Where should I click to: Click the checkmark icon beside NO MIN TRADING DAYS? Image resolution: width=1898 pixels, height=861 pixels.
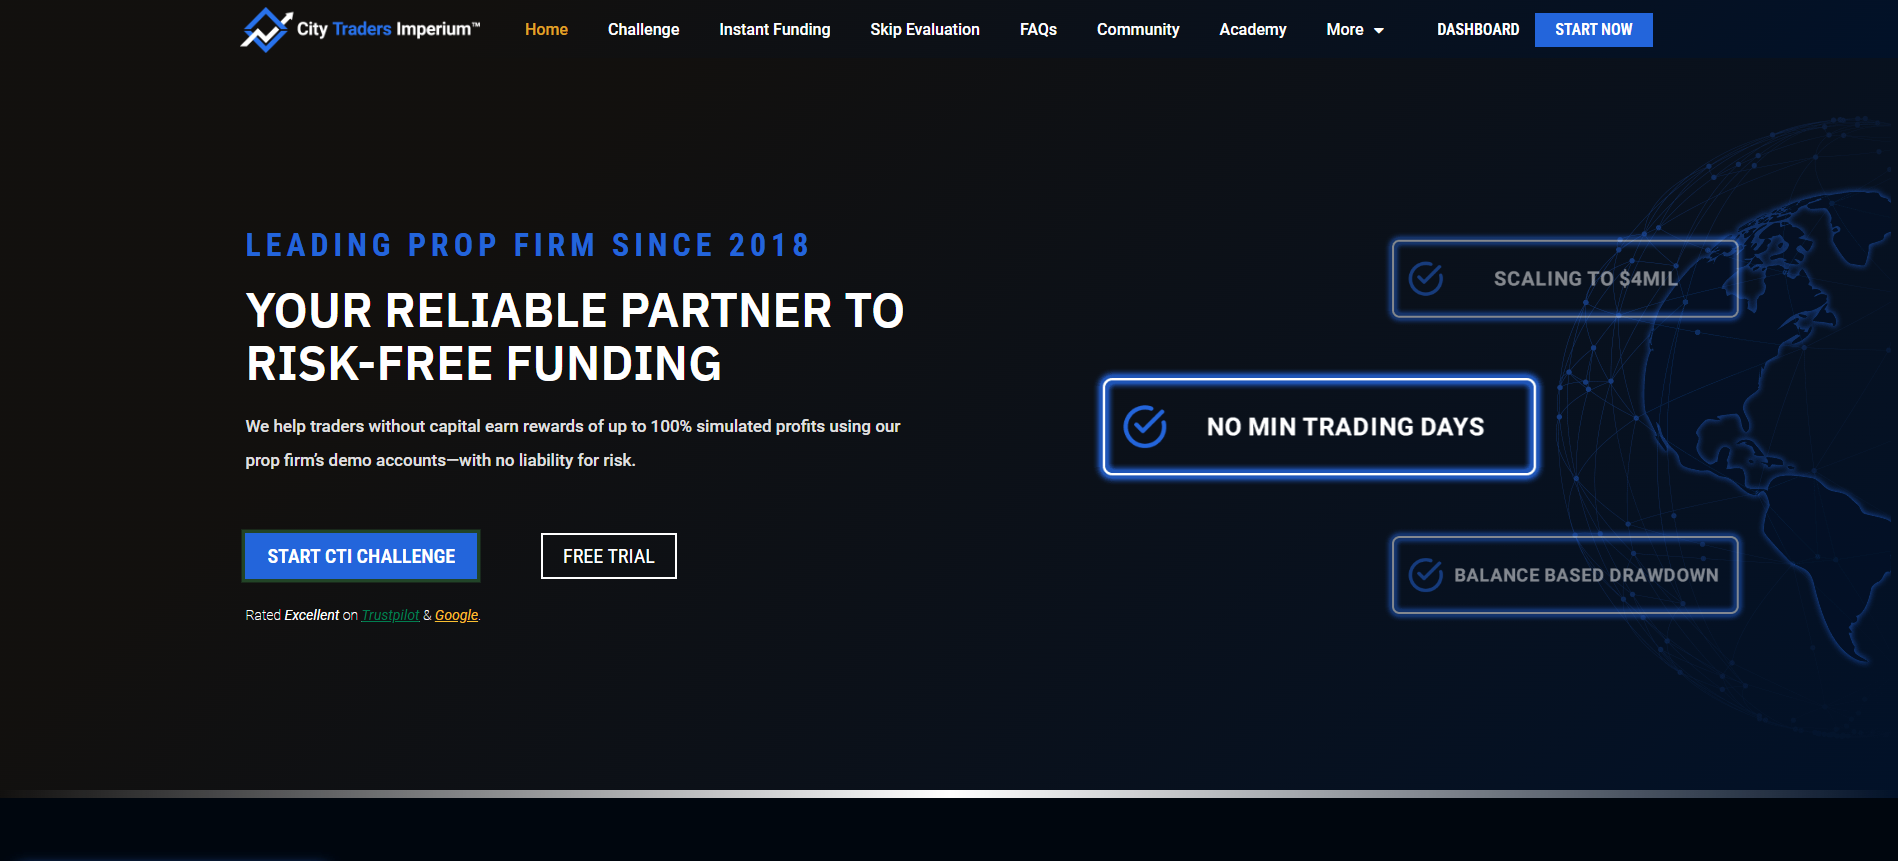(x=1145, y=427)
